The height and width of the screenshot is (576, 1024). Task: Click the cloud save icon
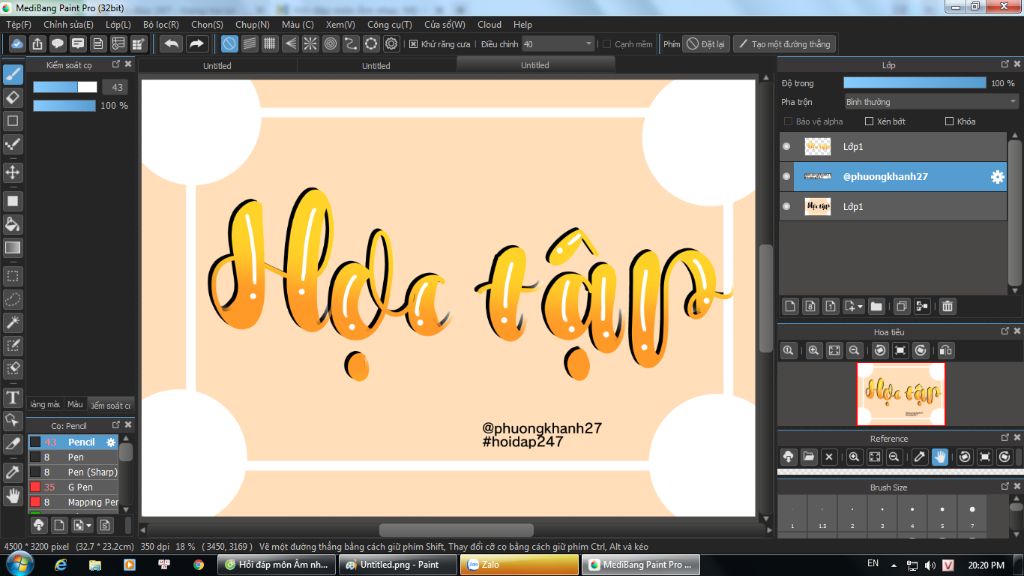coord(17,44)
